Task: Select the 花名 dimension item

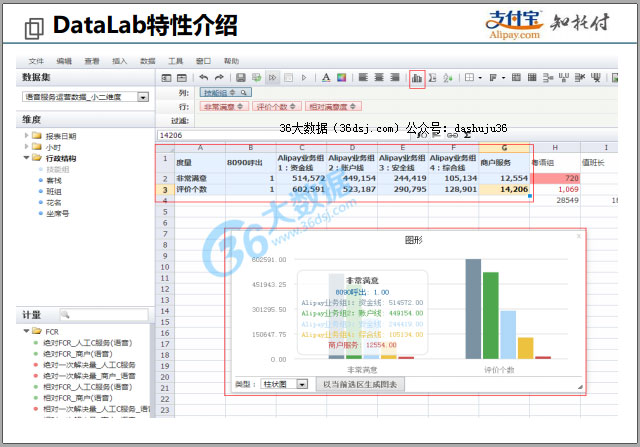Action: tap(53, 202)
